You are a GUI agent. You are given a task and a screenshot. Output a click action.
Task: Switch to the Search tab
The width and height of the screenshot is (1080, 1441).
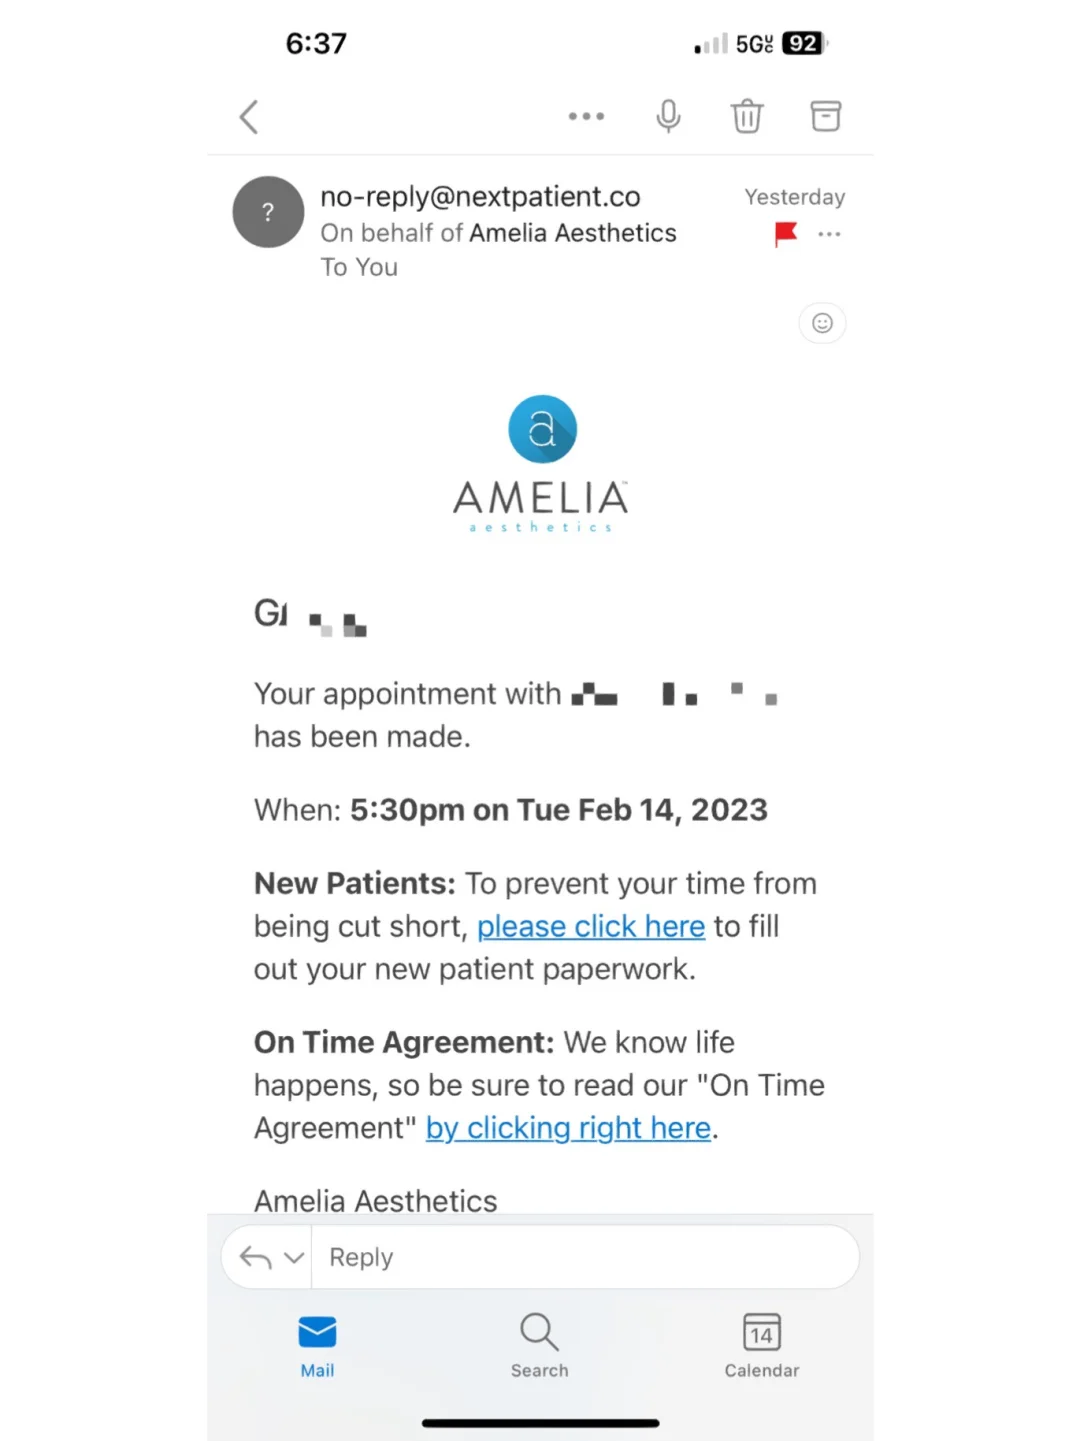539,1346
